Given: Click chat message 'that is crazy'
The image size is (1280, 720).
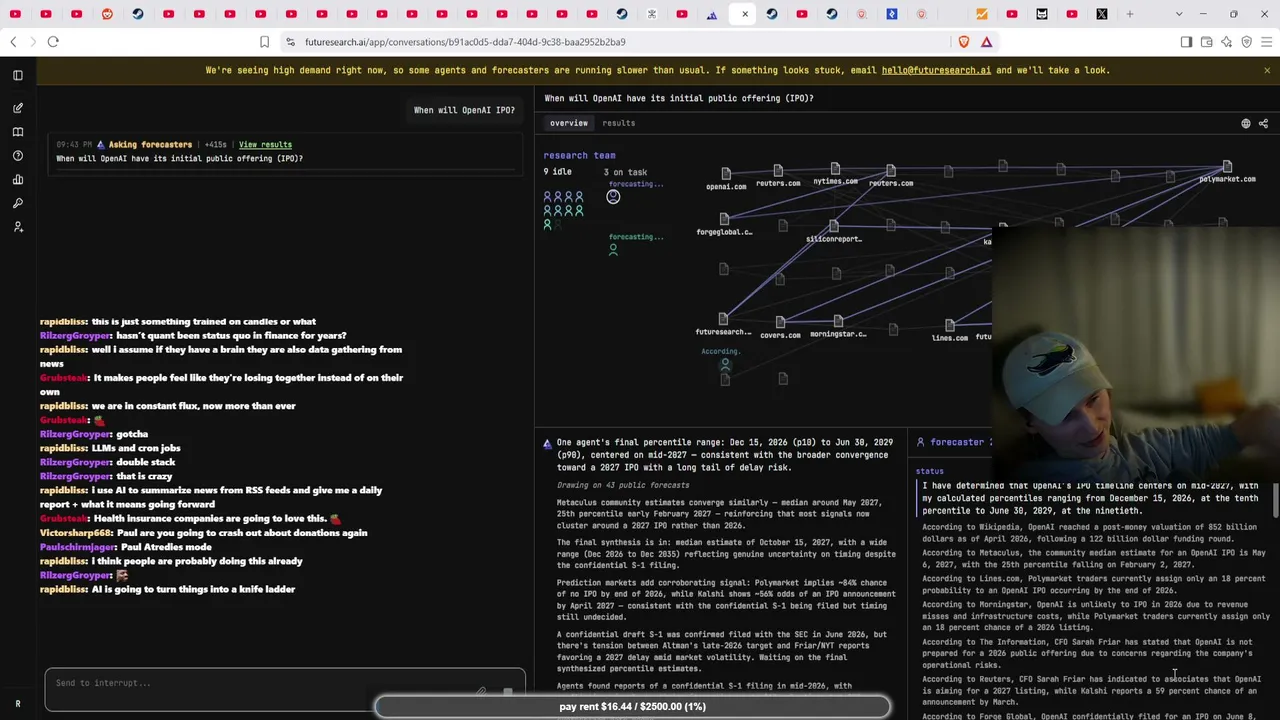Looking at the screenshot, I should tap(146, 477).
